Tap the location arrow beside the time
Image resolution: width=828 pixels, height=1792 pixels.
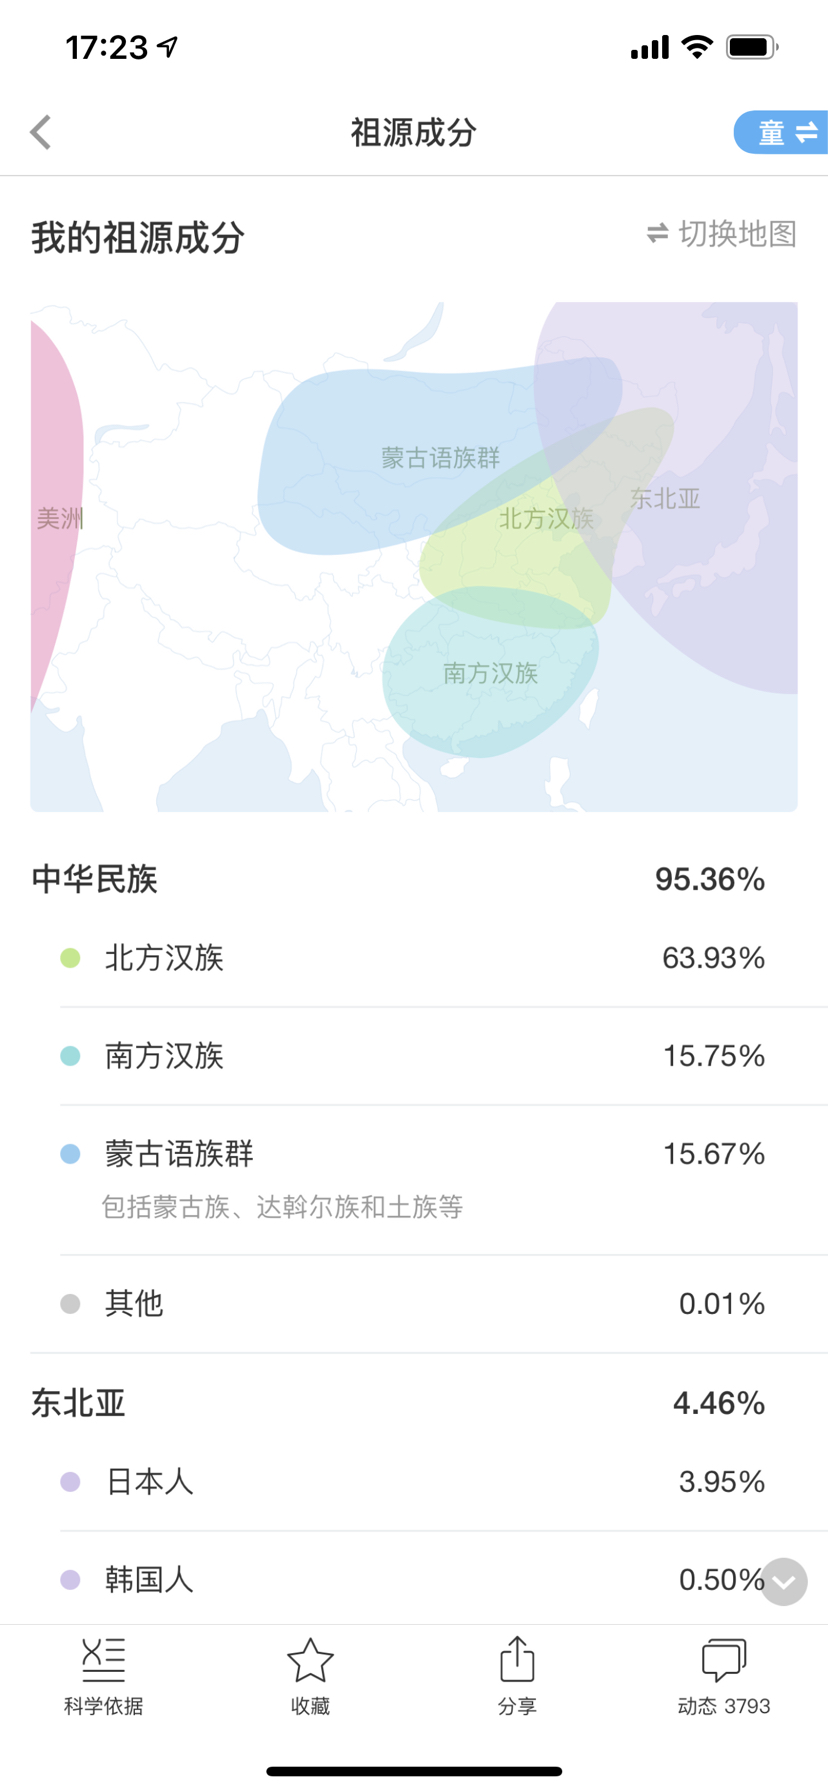(169, 46)
